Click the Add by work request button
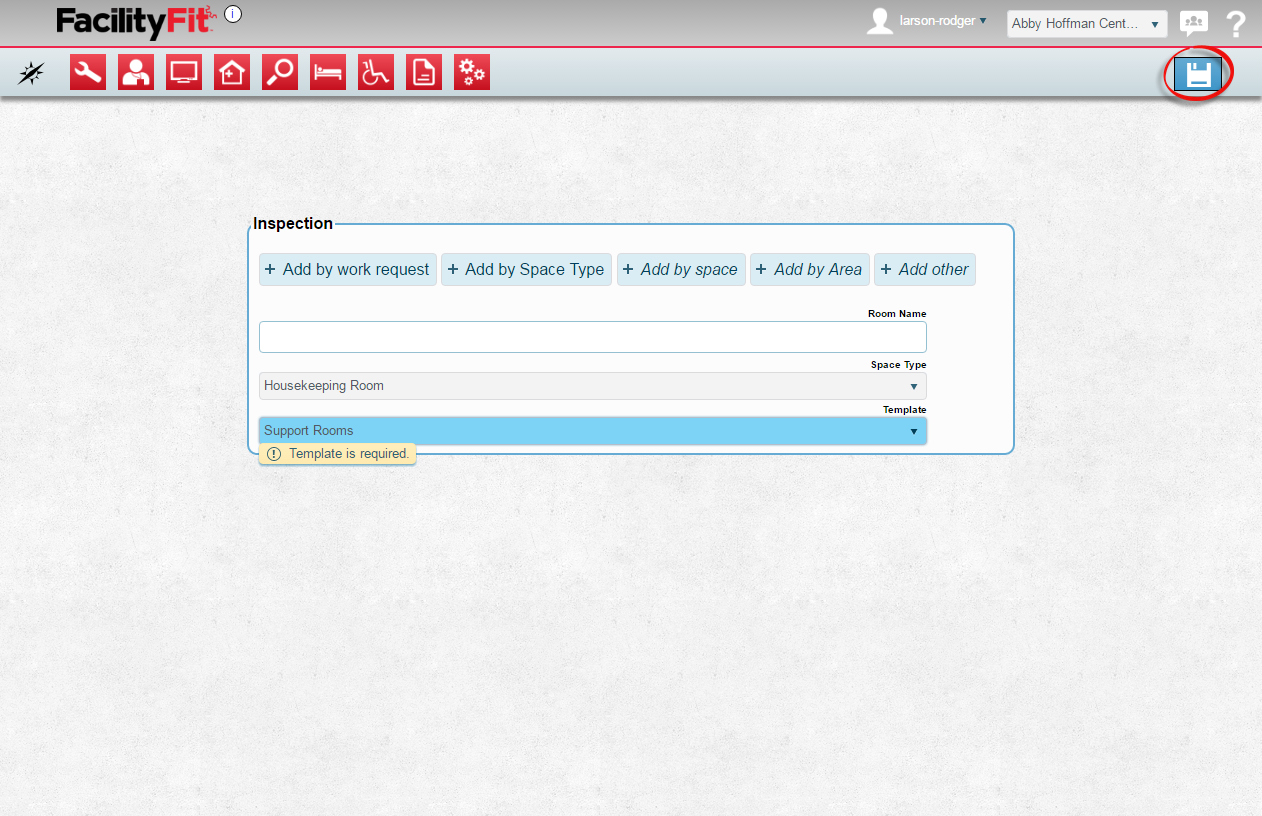 pyautogui.click(x=348, y=270)
